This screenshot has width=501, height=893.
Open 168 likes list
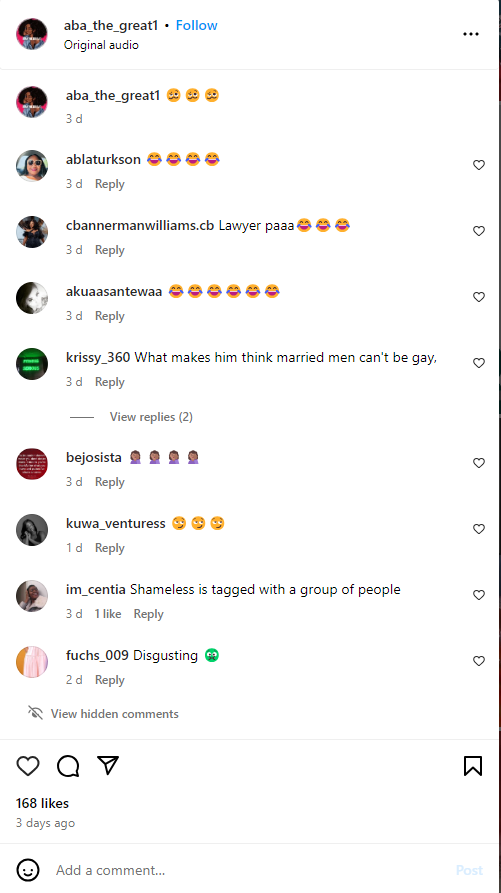coord(42,803)
